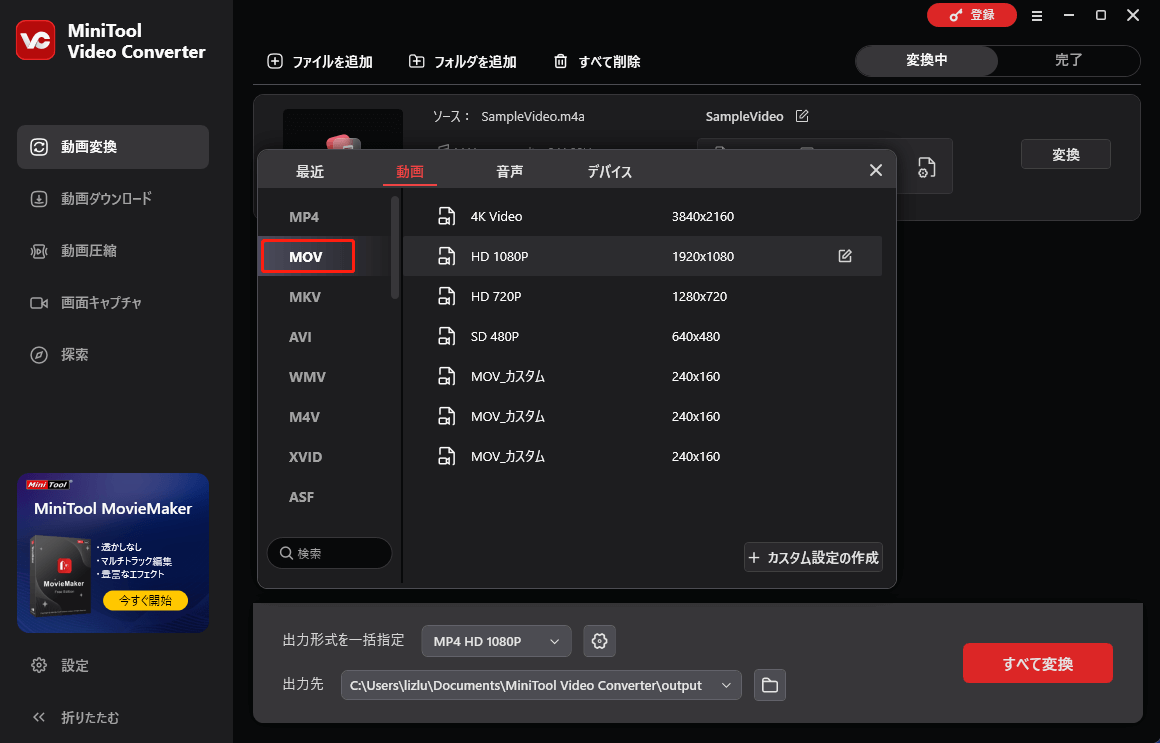The image size is (1160, 743).
Task: Open the 探索 explore section
Action: [112, 354]
